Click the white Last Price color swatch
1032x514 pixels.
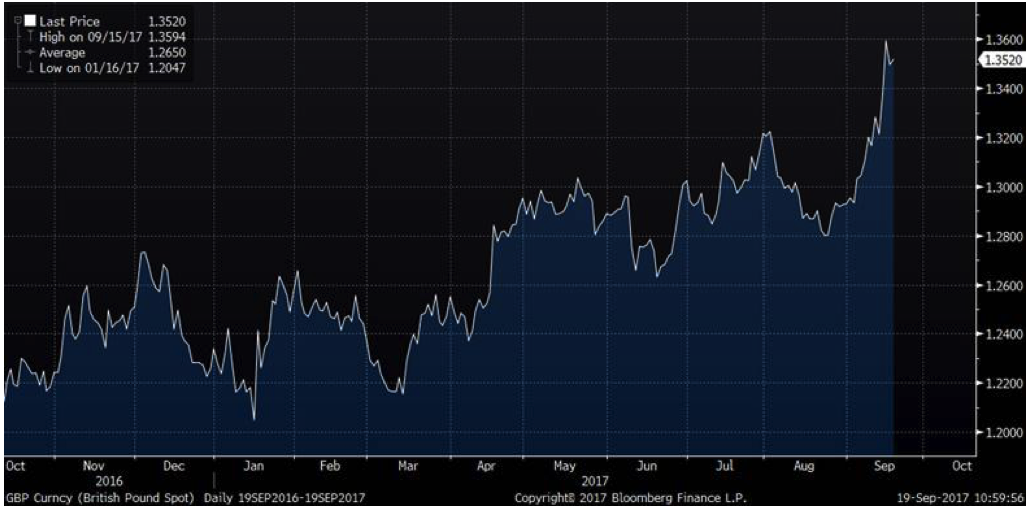point(30,21)
